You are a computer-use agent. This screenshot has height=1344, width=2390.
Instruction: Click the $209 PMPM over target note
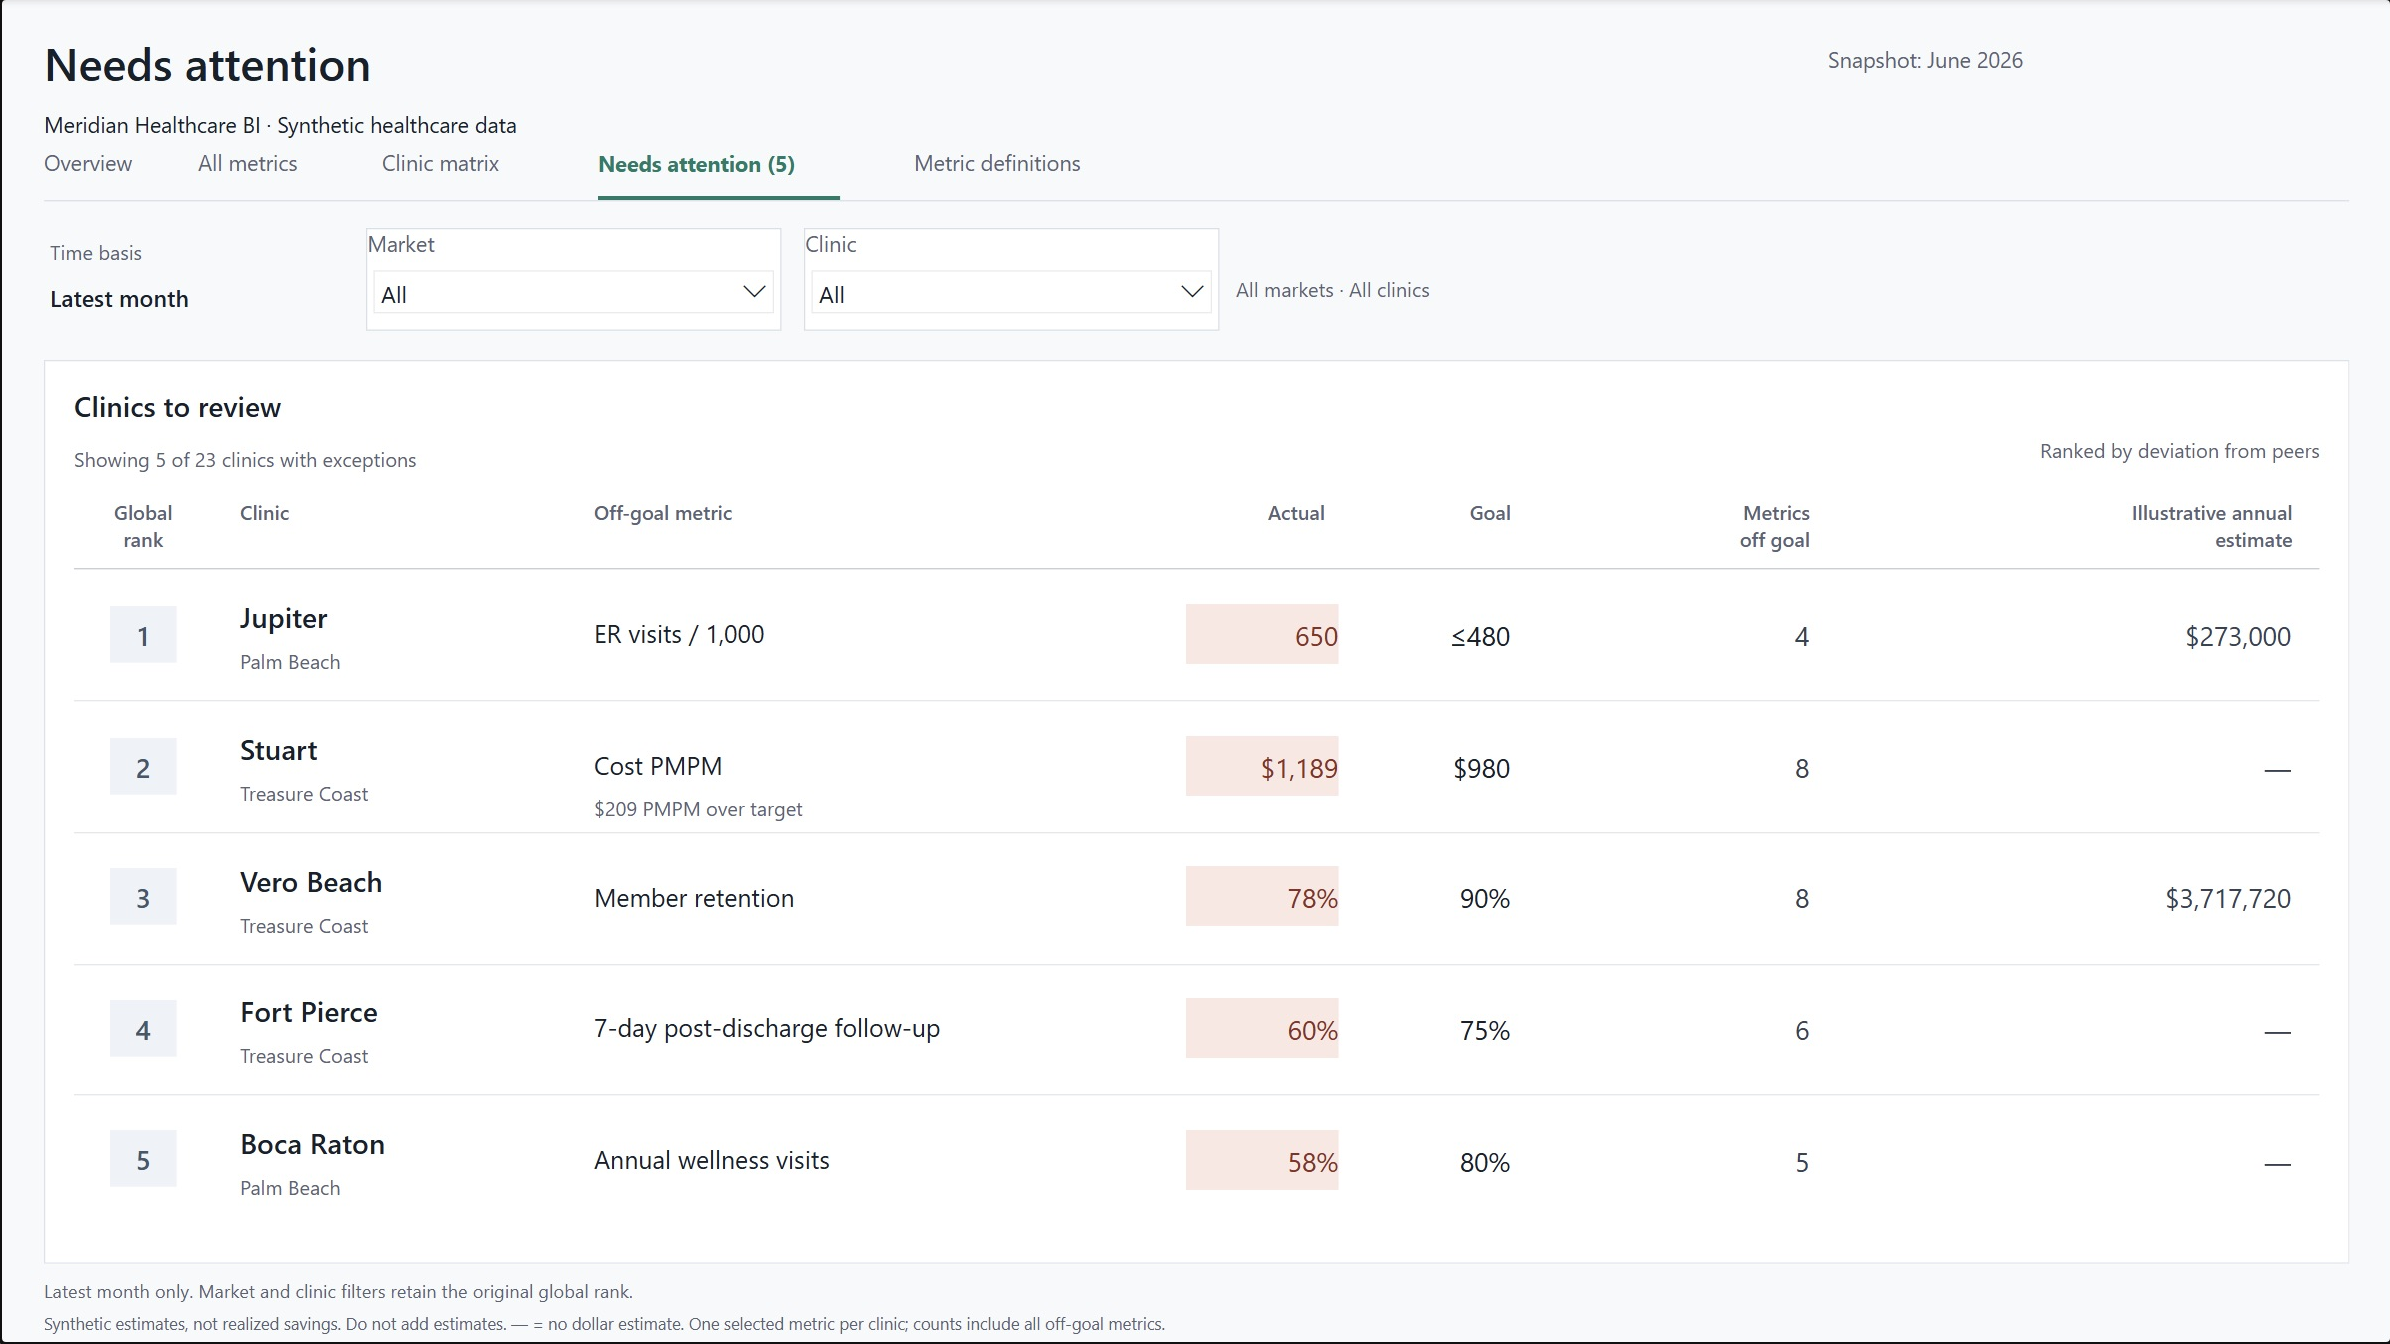coord(698,809)
